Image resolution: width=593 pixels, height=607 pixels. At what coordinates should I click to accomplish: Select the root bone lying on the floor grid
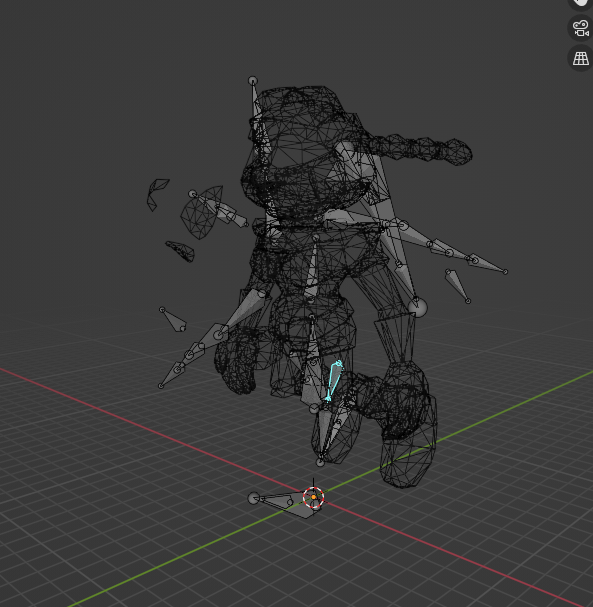pyautogui.click(x=285, y=503)
